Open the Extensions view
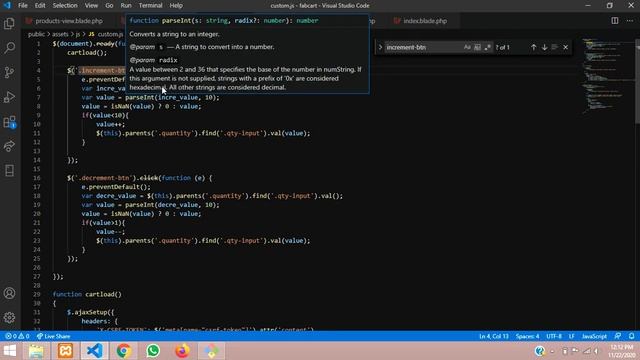 coord(9,122)
